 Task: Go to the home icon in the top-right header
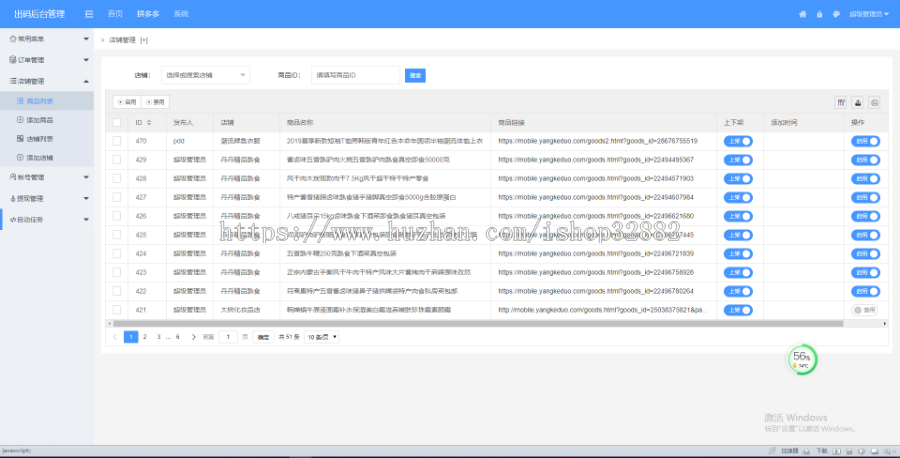coord(802,14)
